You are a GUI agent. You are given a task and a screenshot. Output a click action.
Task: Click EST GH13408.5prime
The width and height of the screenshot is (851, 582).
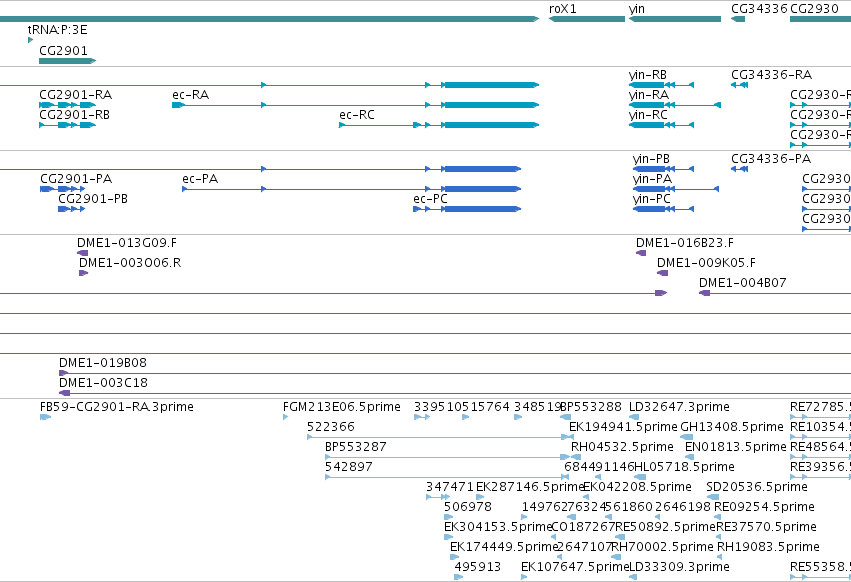687,437
